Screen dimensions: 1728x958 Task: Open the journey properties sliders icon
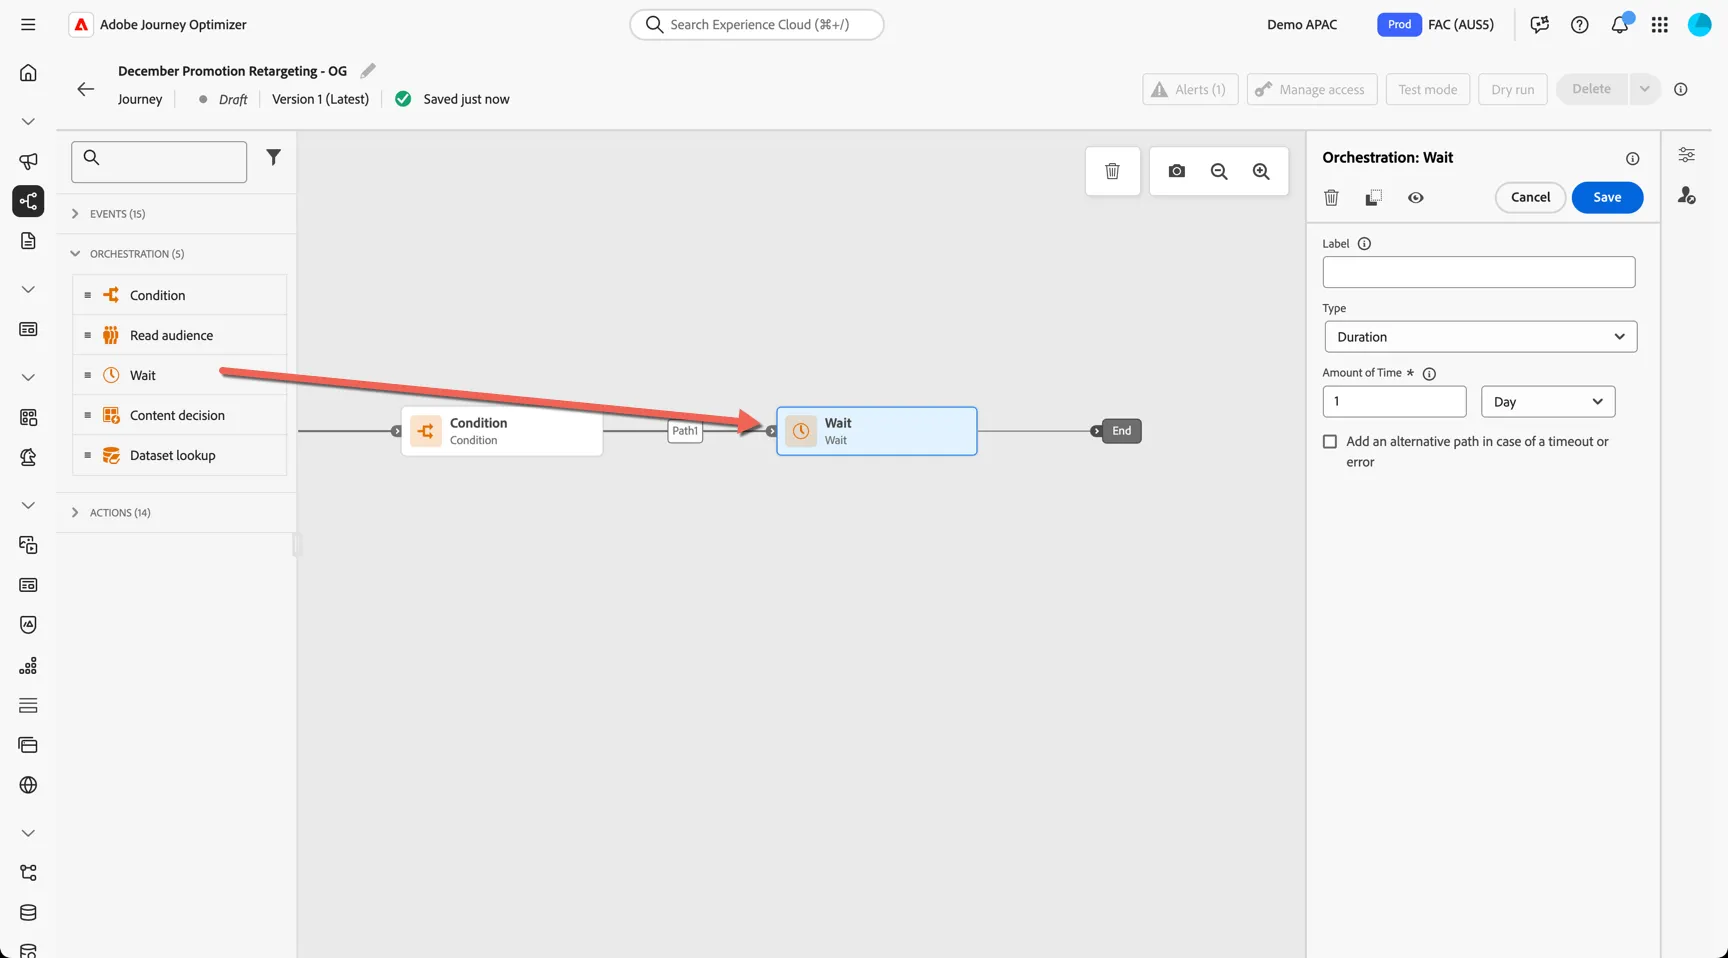point(1687,155)
